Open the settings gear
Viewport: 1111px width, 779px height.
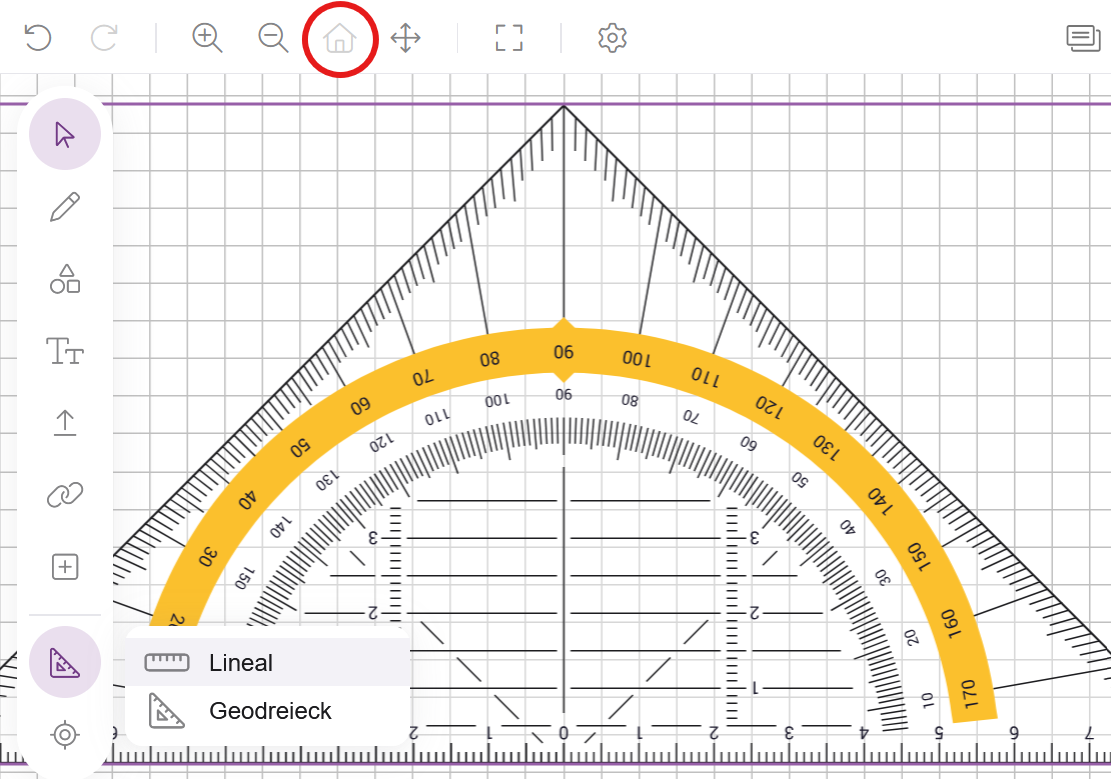(x=612, y=39)
